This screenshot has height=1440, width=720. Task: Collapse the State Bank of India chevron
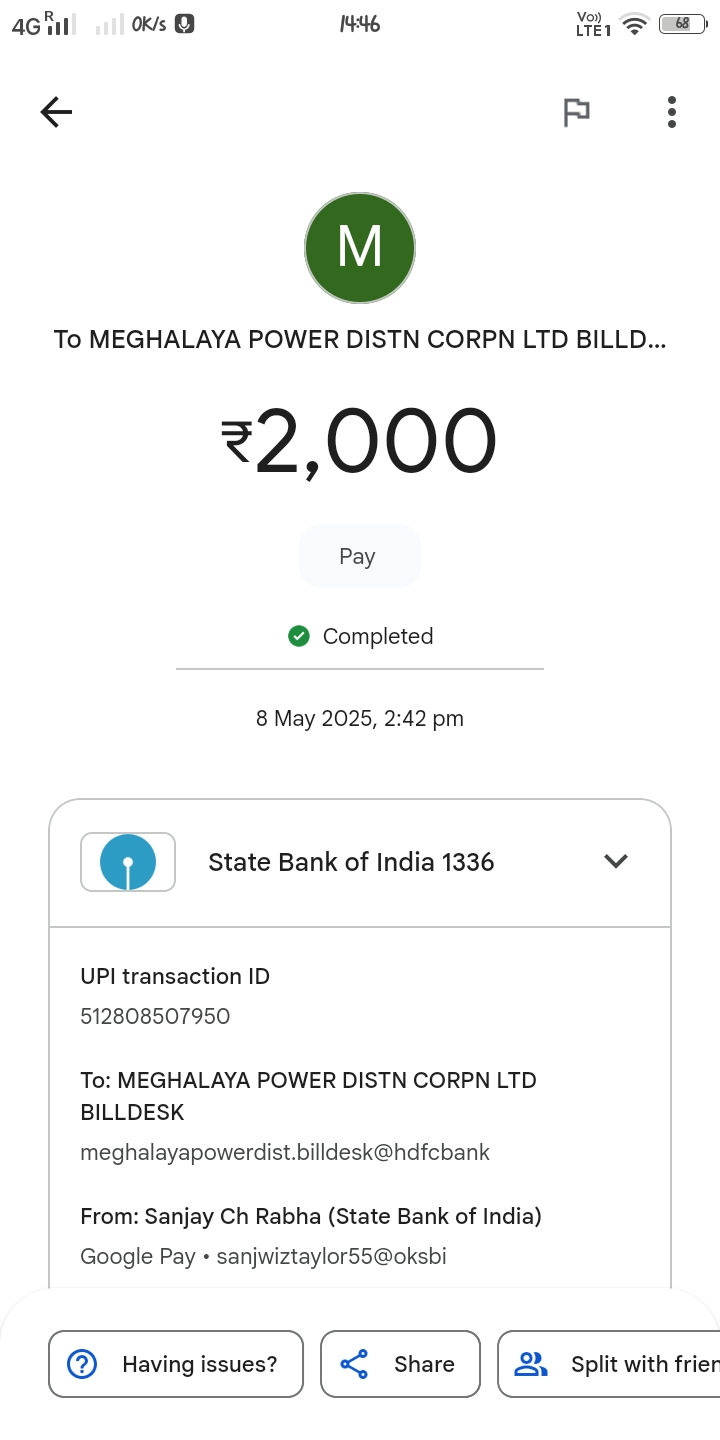tap(616, 861)
